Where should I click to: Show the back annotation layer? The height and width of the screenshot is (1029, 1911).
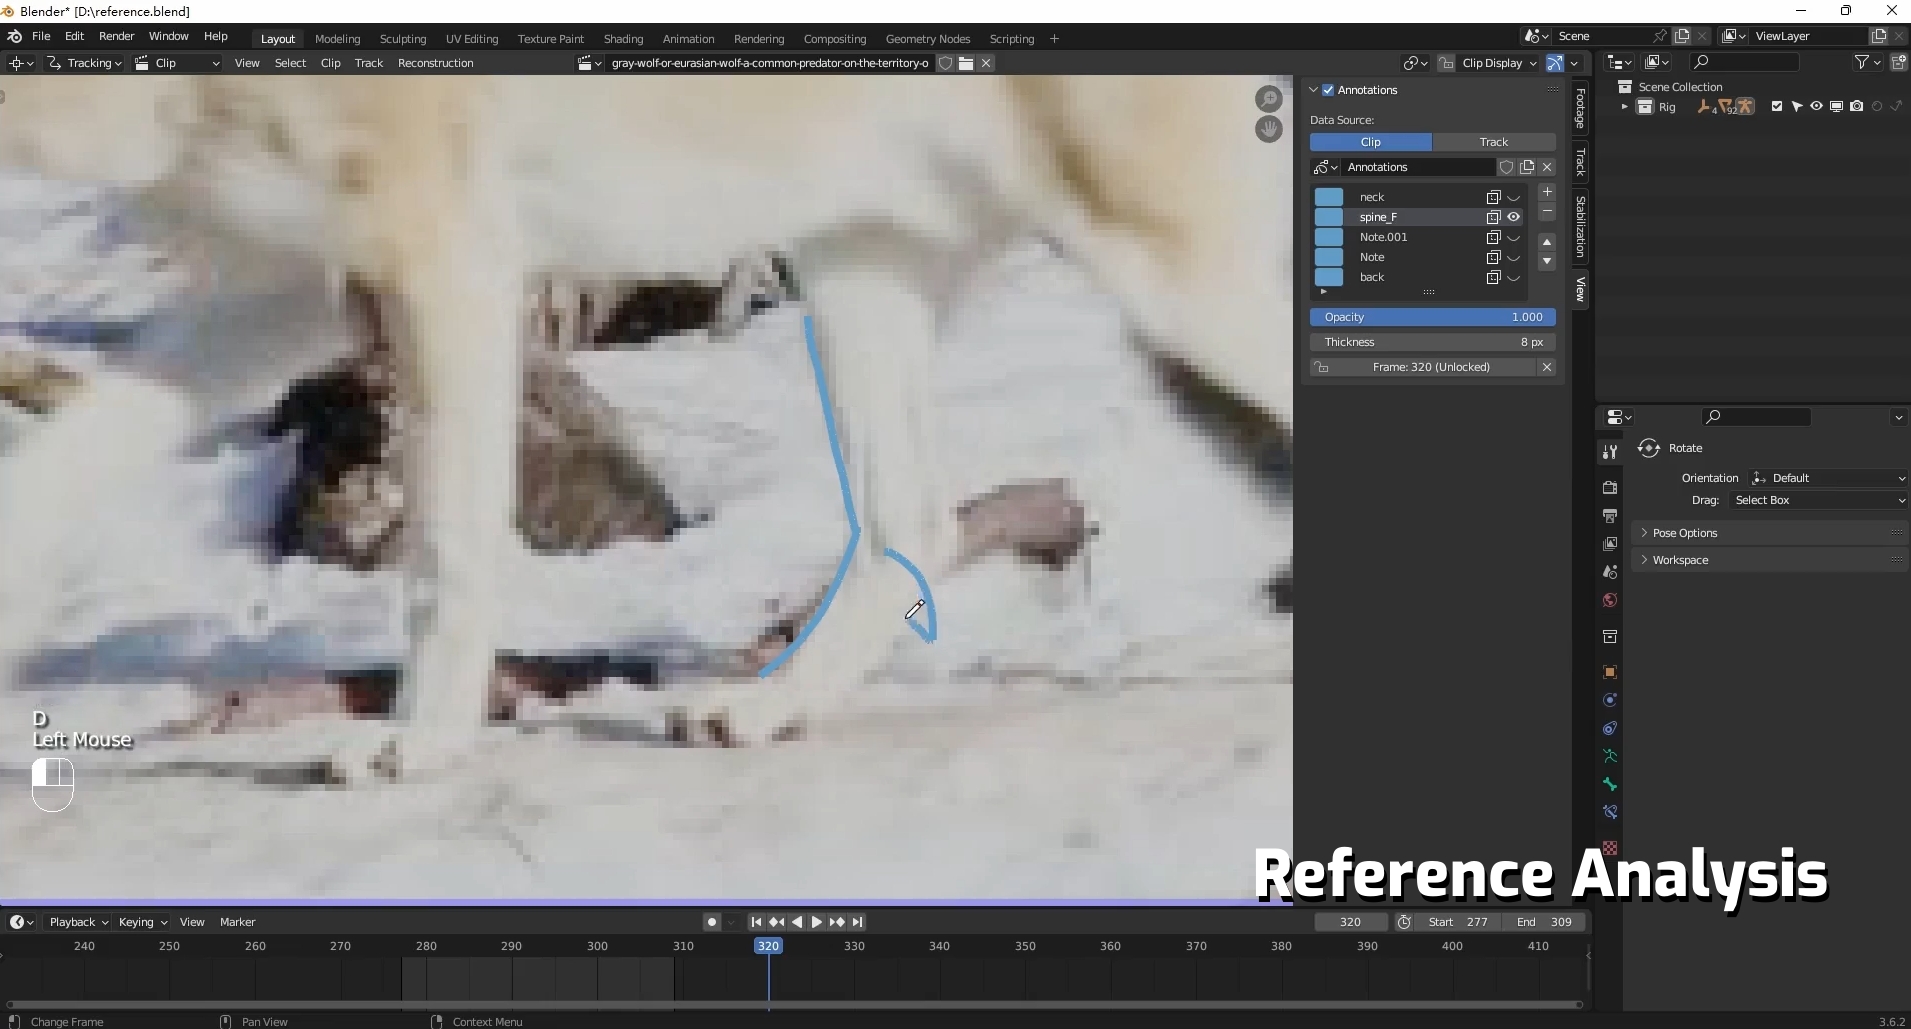point(1514,277)
